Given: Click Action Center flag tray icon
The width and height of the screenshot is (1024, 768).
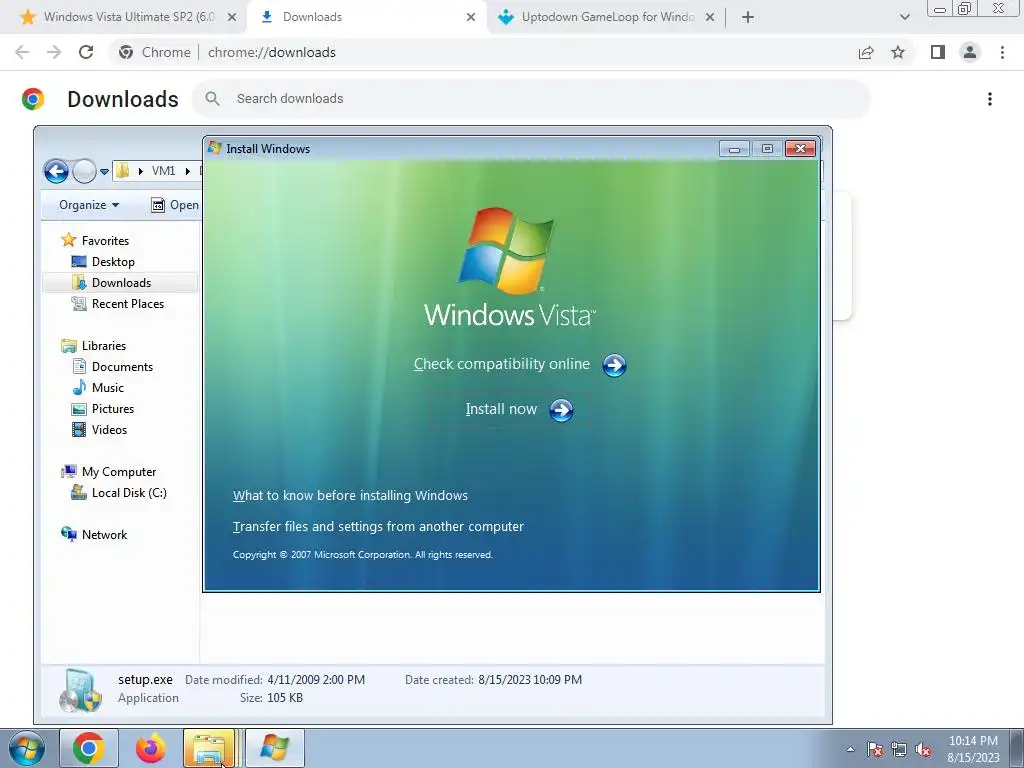Looking at the screenshot, I should pos(875,749).
